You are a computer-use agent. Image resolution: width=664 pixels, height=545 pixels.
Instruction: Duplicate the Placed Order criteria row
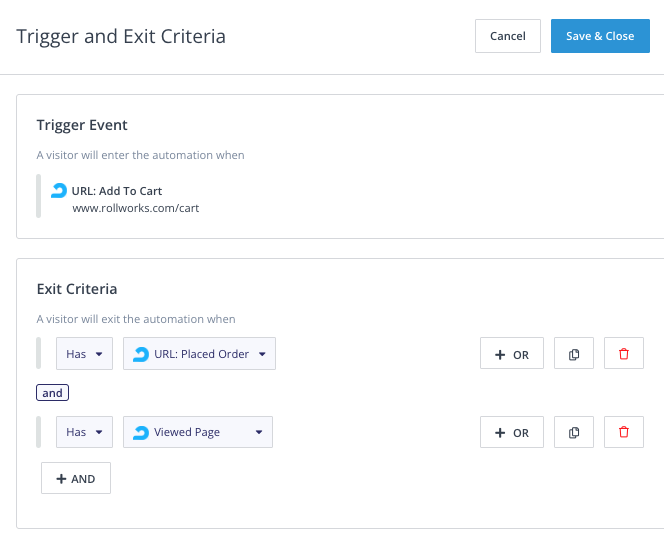point(574,354)
